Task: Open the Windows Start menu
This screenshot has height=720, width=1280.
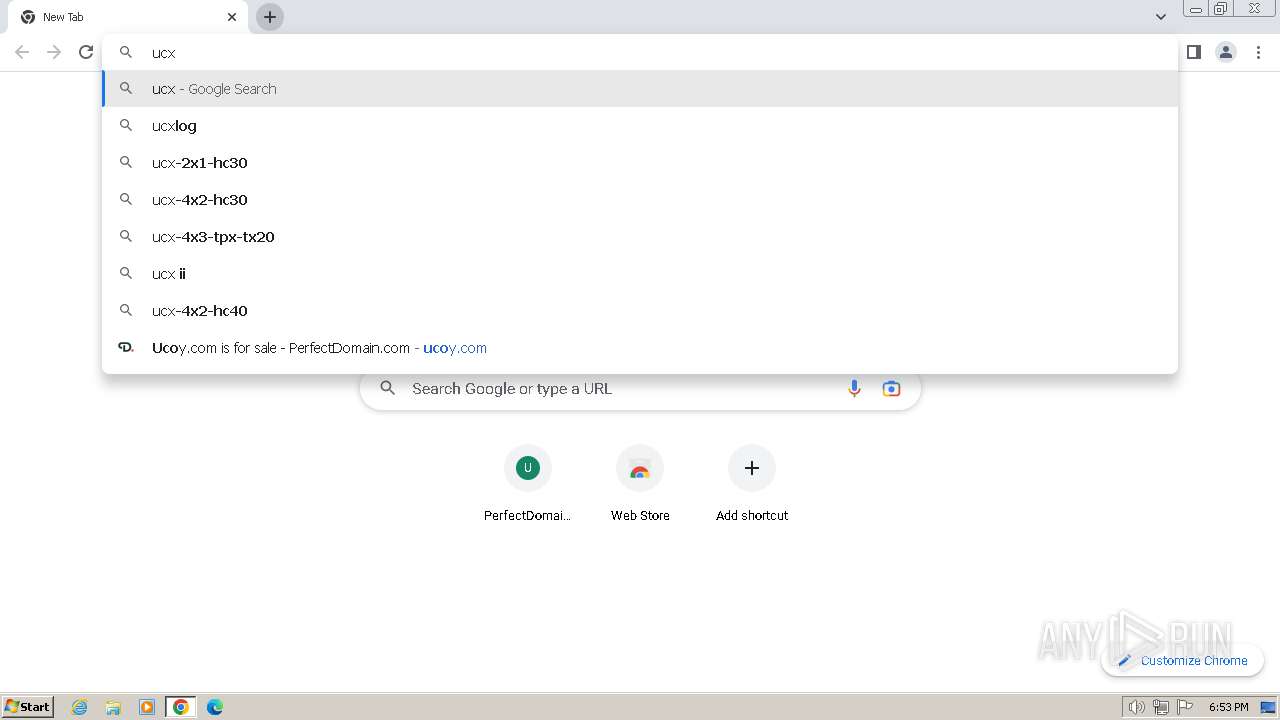Action: click(x=28, y=706)
